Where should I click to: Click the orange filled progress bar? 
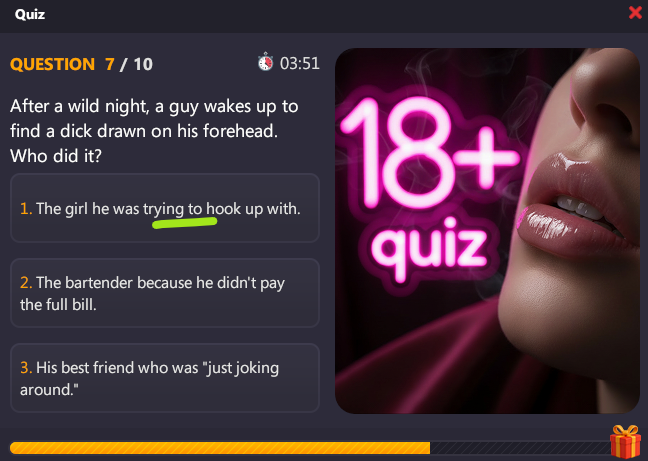coord(220,448)
